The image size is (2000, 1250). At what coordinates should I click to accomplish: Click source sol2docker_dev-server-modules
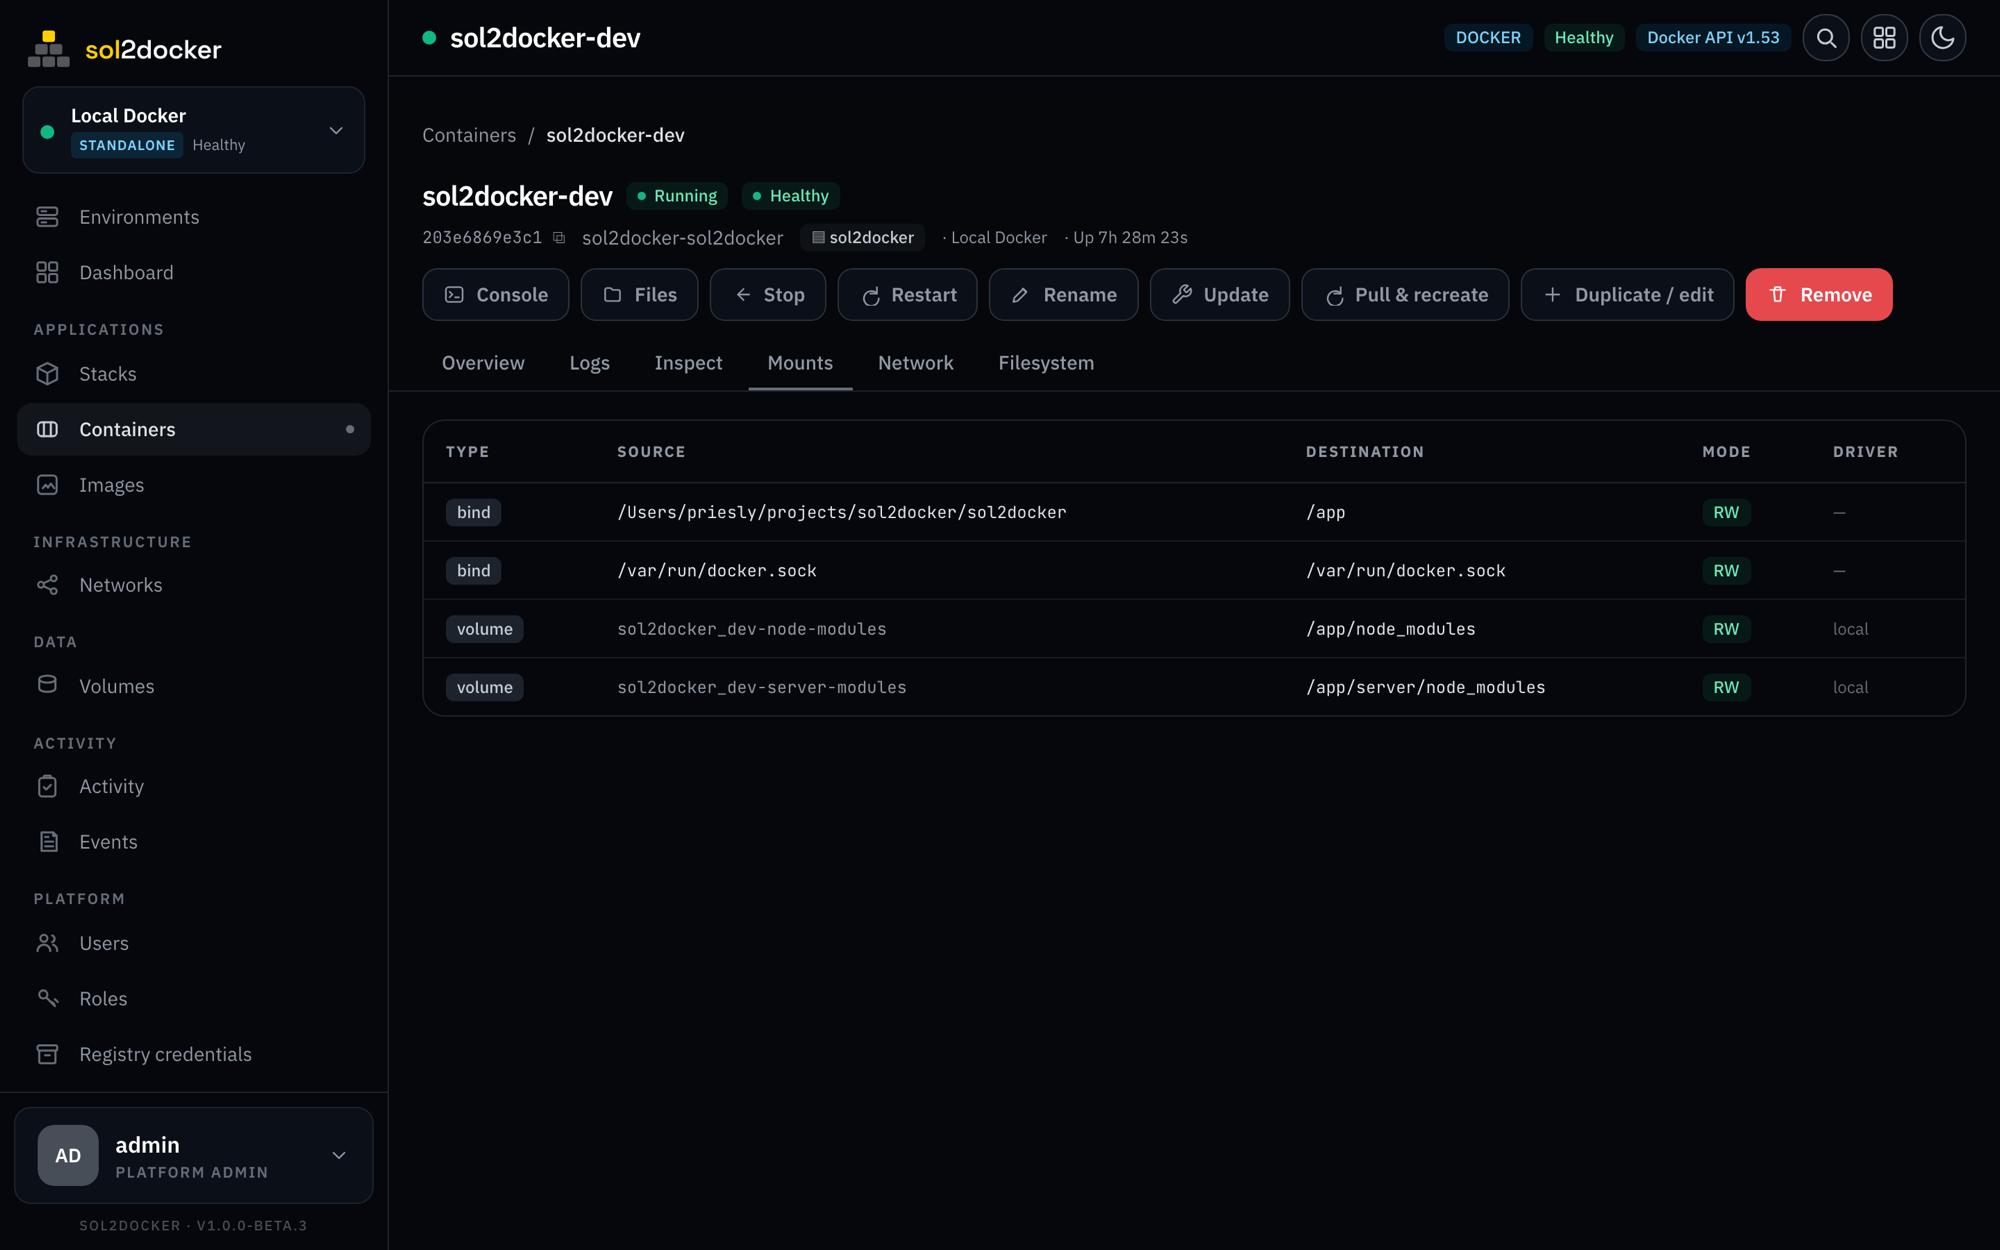pyautogui.click(x=762, y=687)
